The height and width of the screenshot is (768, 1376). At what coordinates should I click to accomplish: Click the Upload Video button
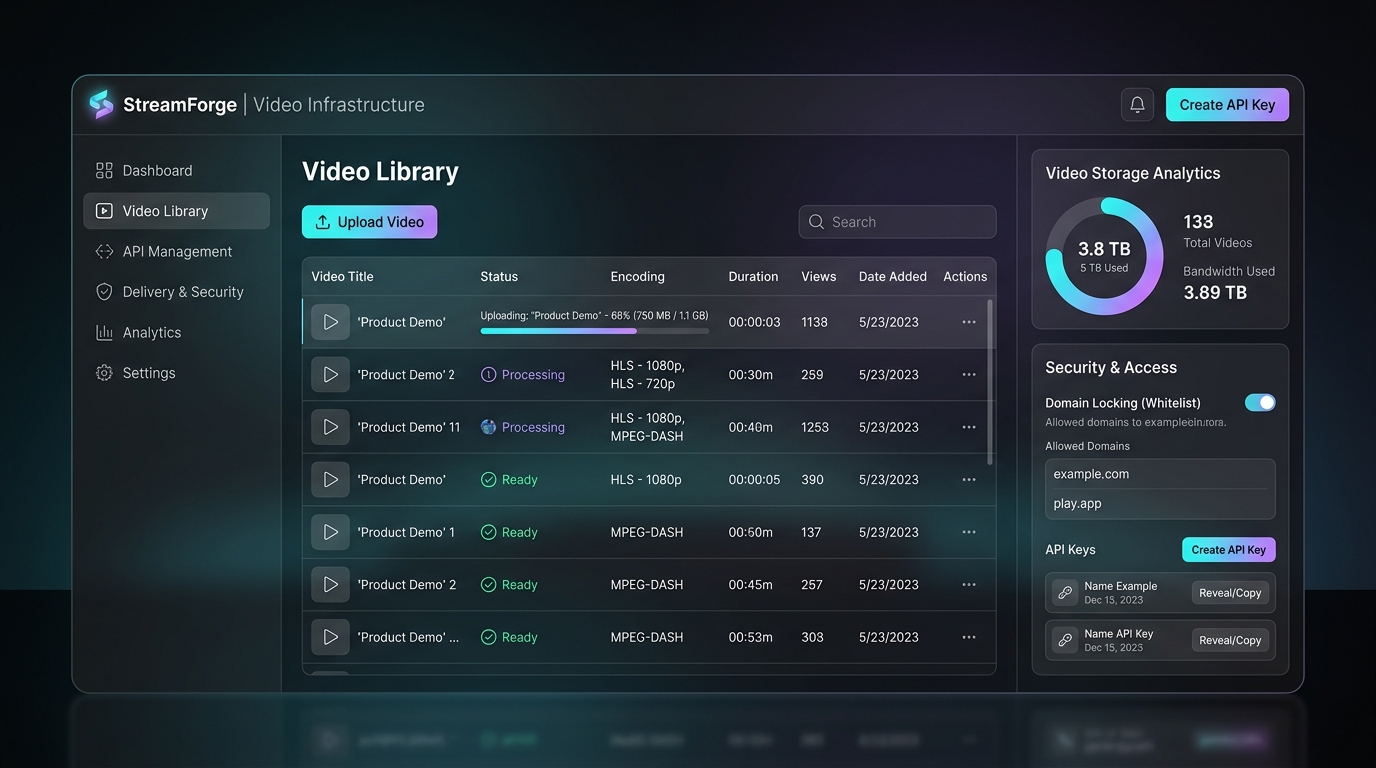369,222
